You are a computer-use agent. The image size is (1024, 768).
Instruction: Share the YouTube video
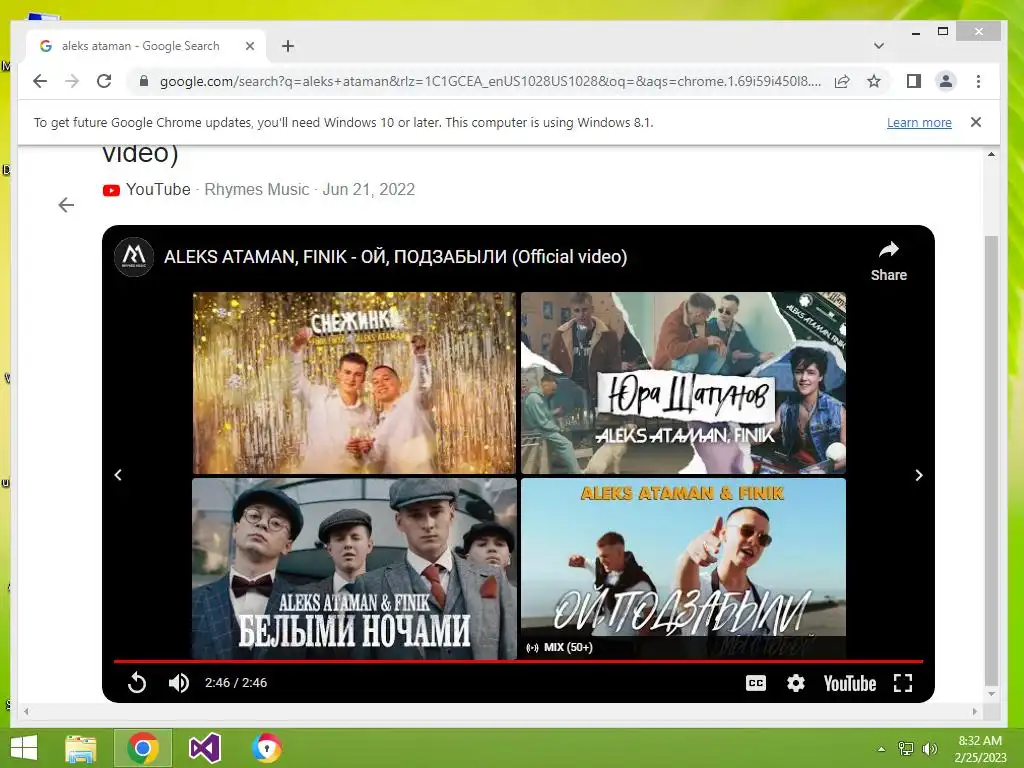888,261
